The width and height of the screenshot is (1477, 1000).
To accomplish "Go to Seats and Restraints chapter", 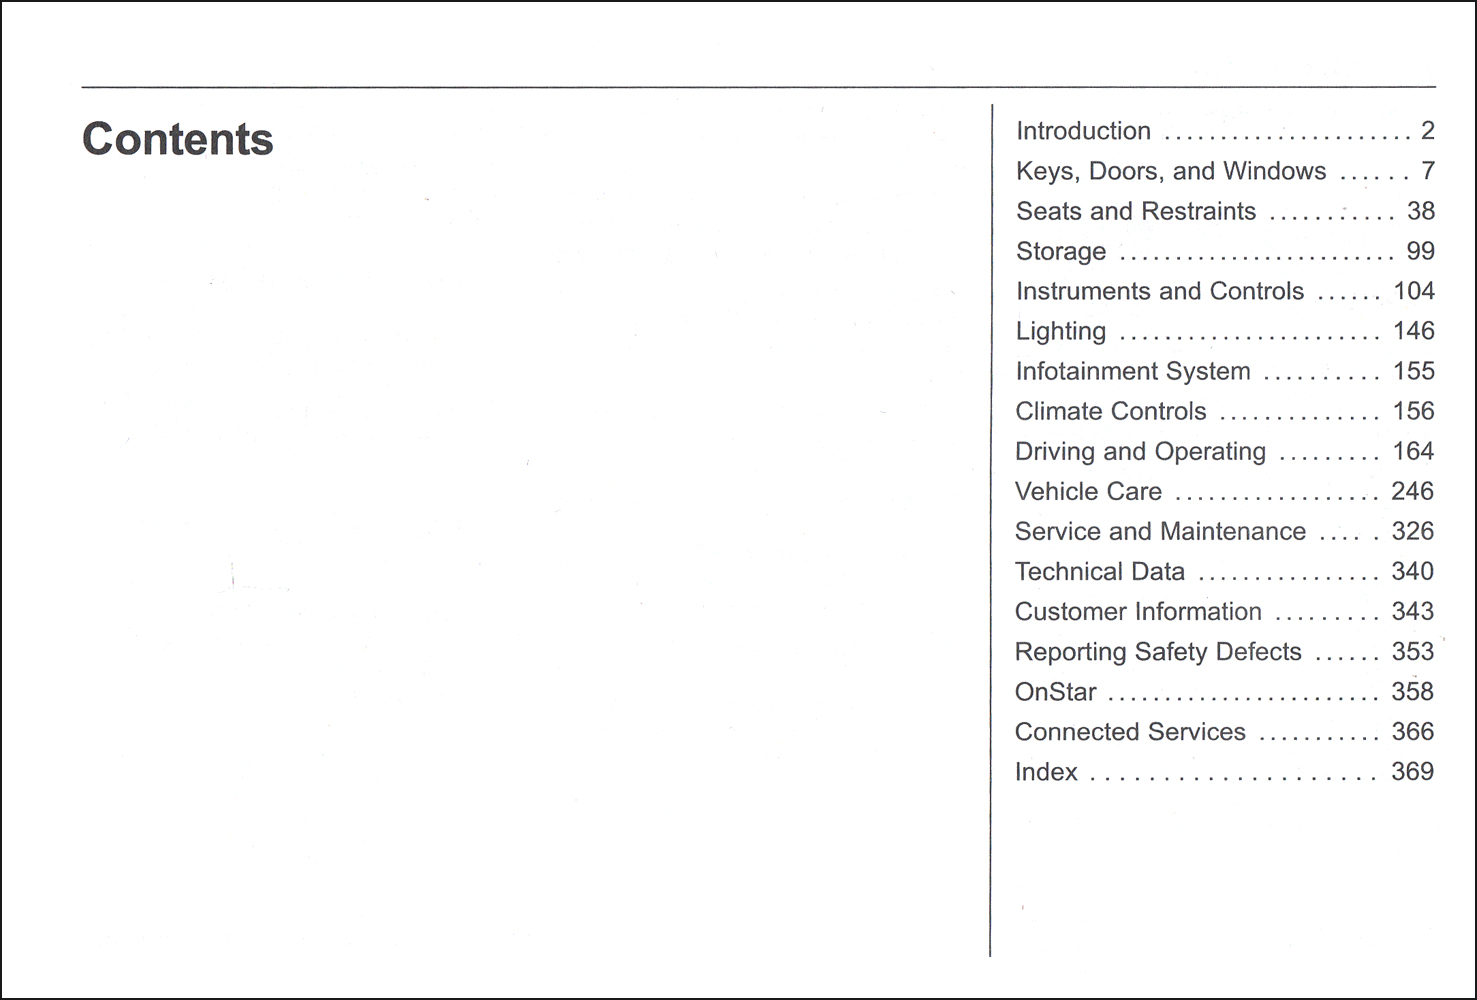I will (x=1225, y=211).
